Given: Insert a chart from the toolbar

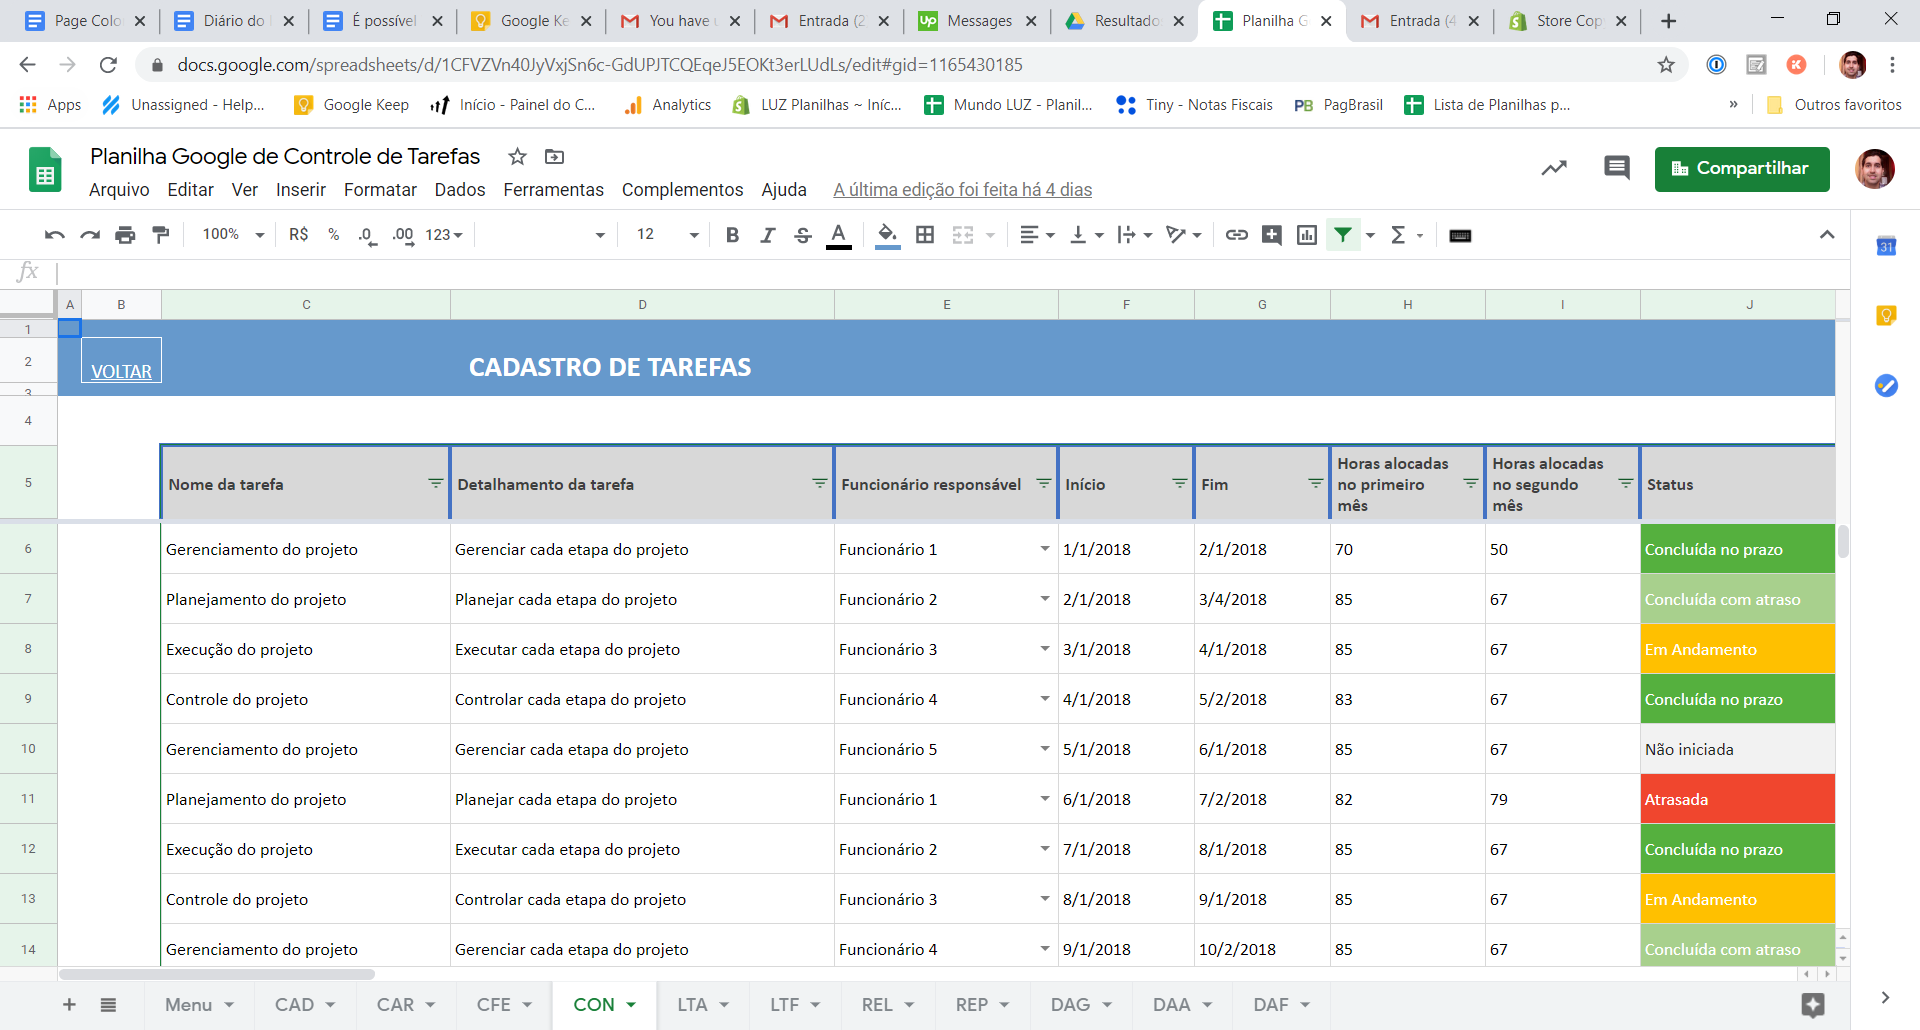Looking at the screenshot, I should [x=1307, y=235].
